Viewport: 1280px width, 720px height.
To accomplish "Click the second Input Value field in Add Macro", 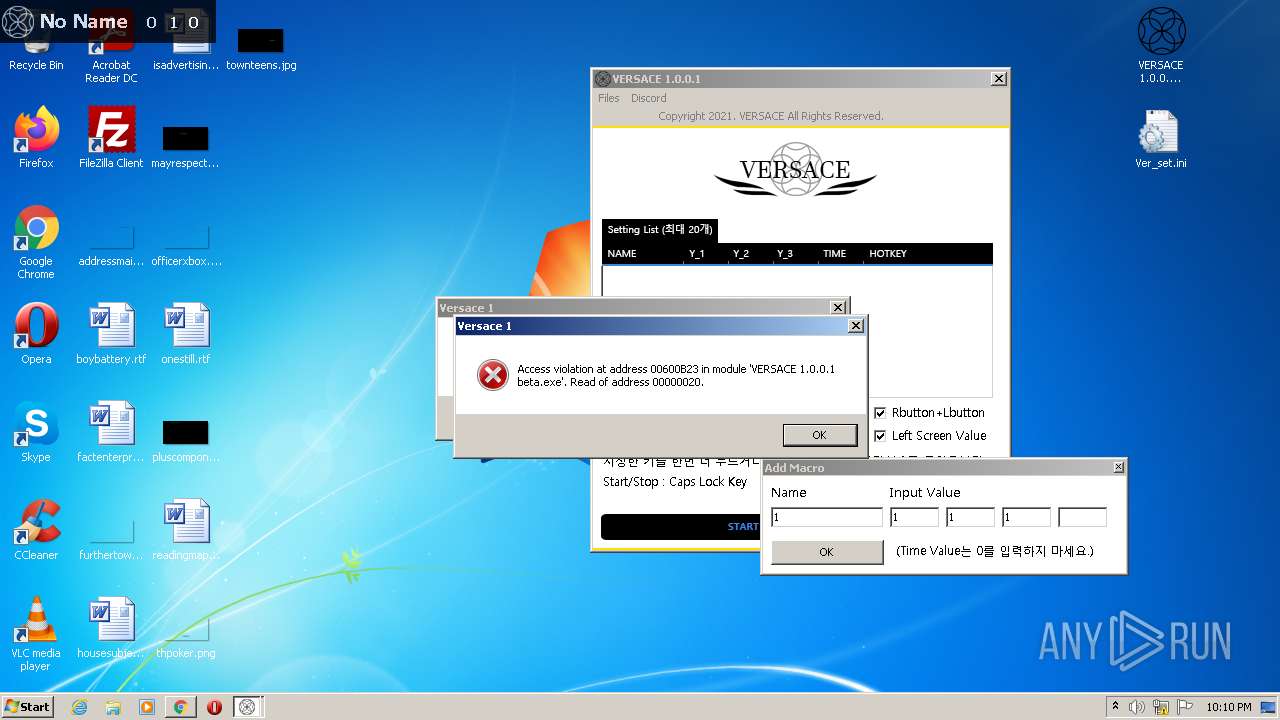I will pyautogui.click(x=970, y=517).
